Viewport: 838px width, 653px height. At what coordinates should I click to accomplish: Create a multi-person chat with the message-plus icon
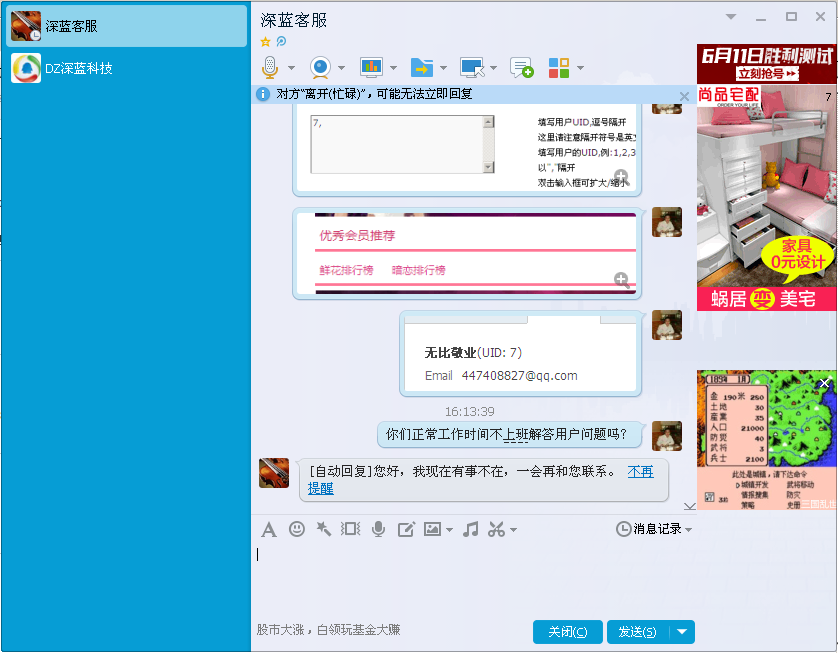(x=521, y=67)
